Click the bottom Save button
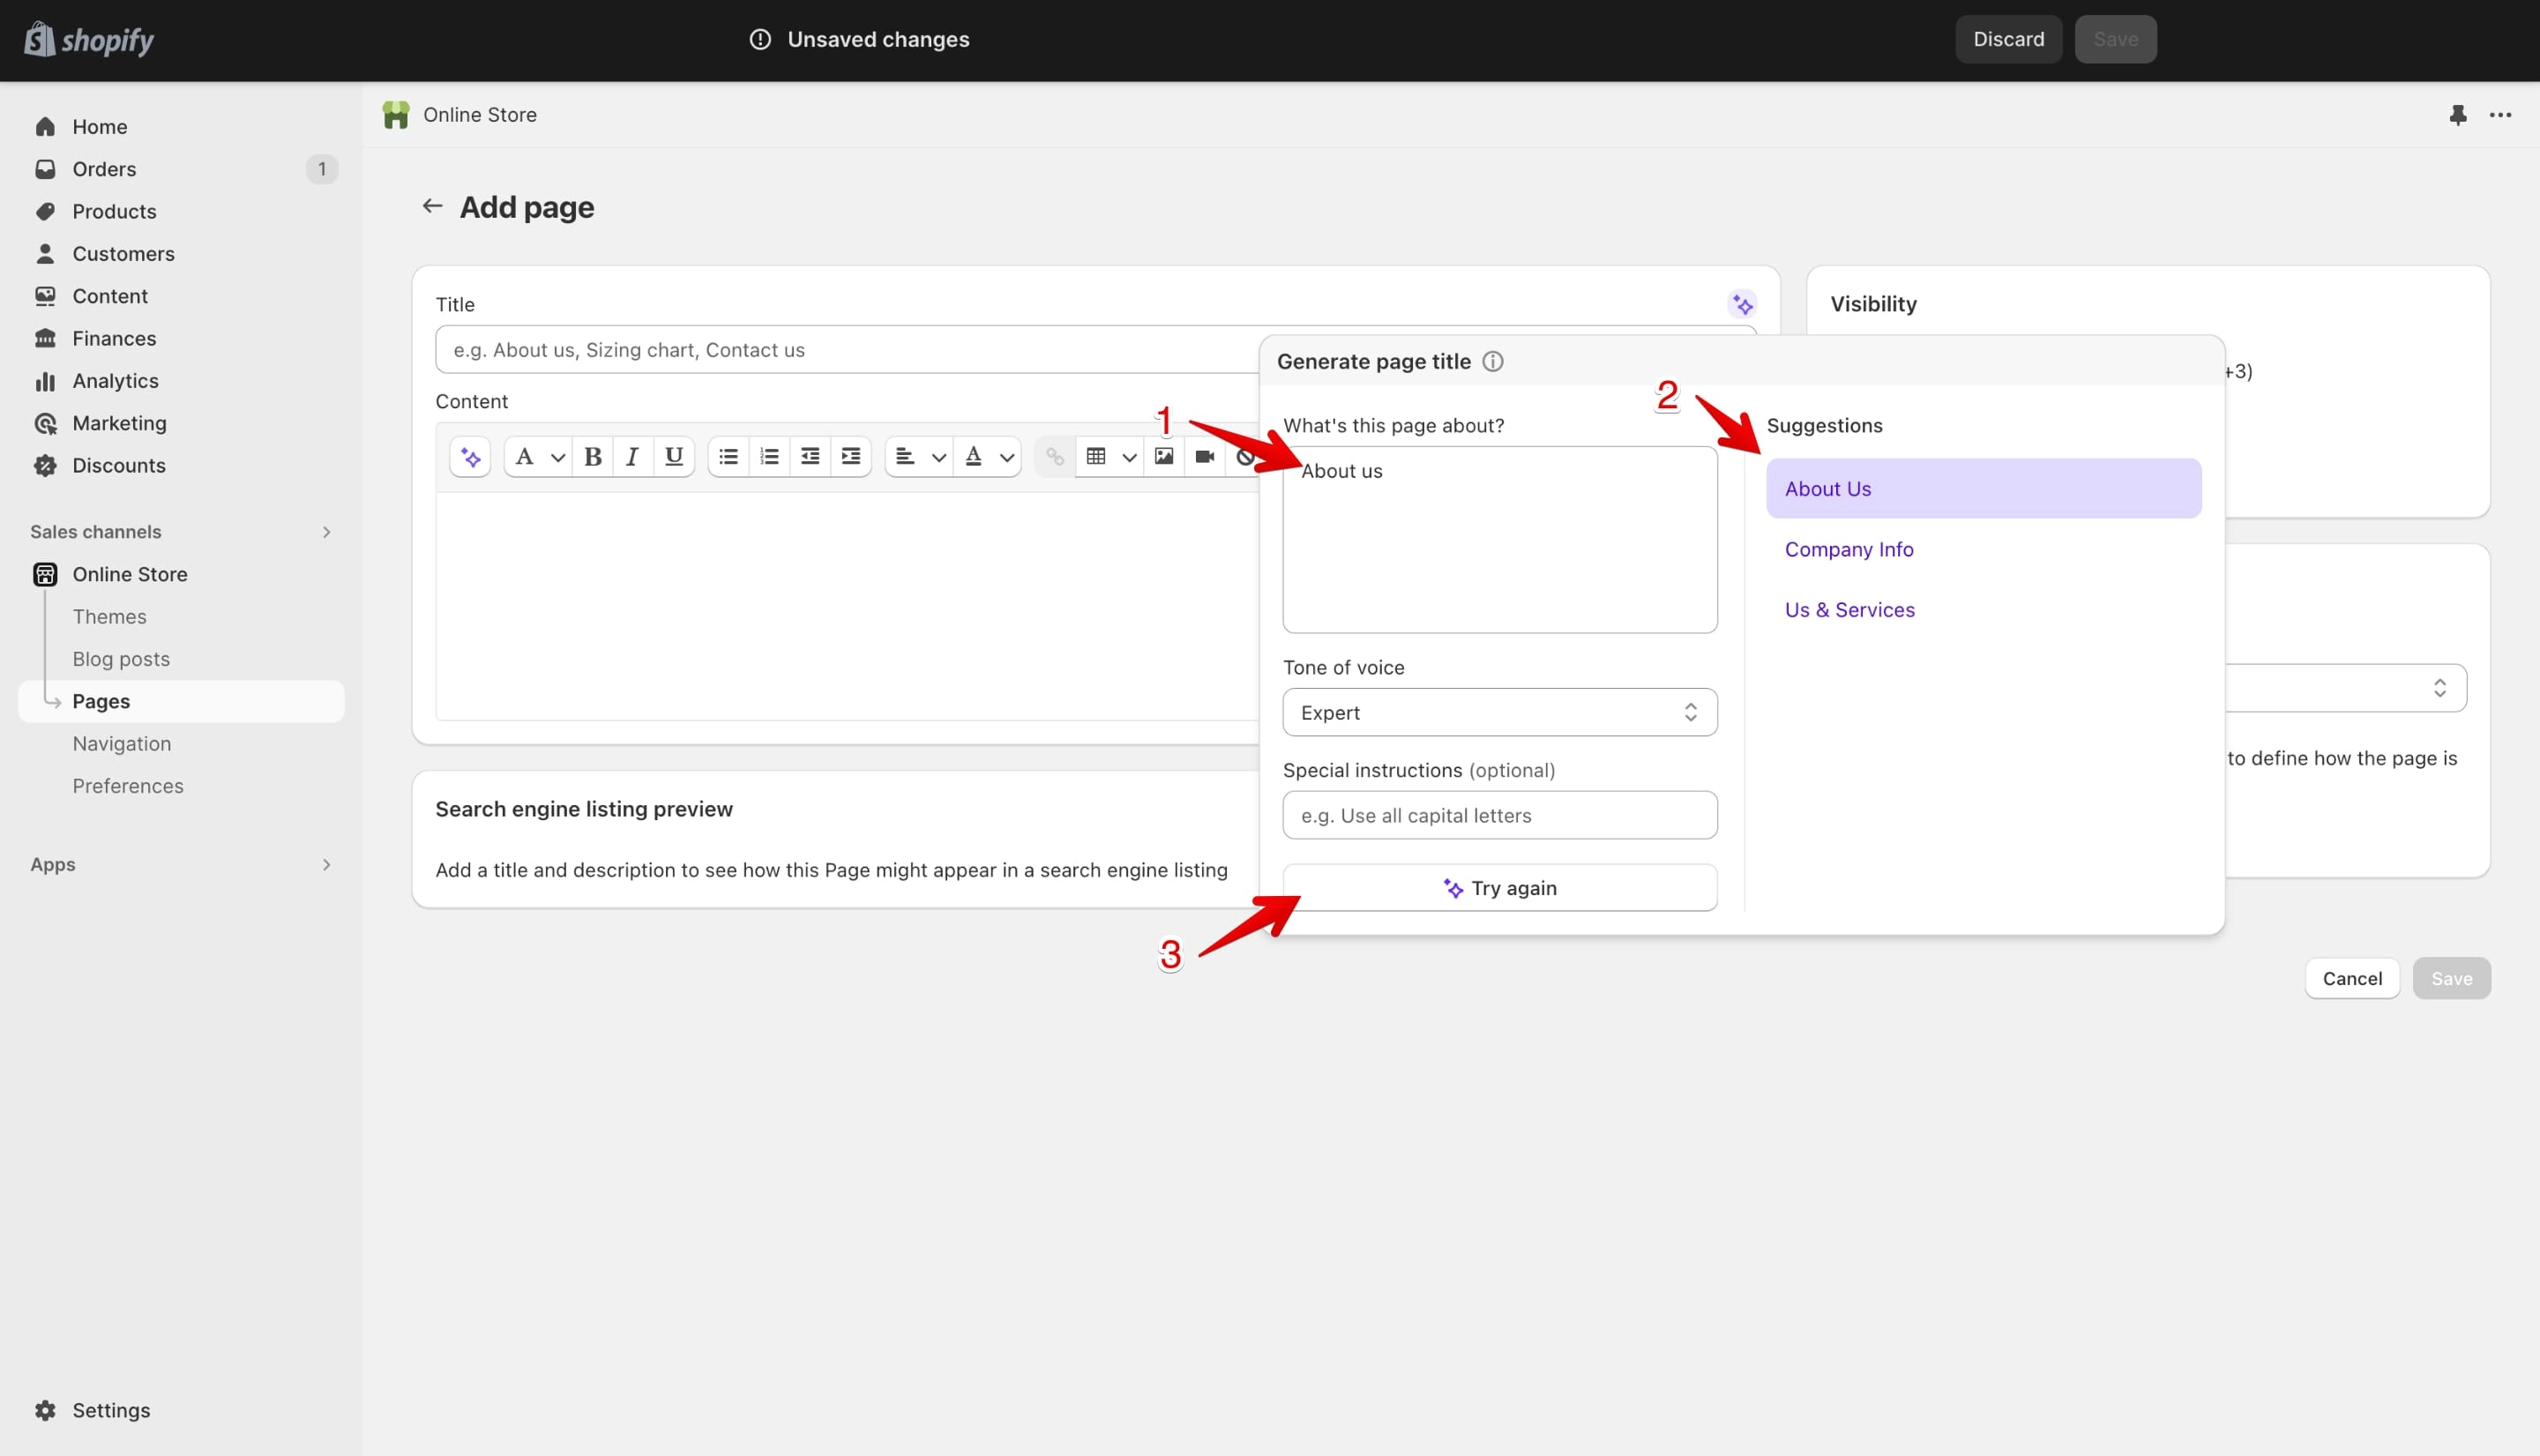 point(2452,979)
